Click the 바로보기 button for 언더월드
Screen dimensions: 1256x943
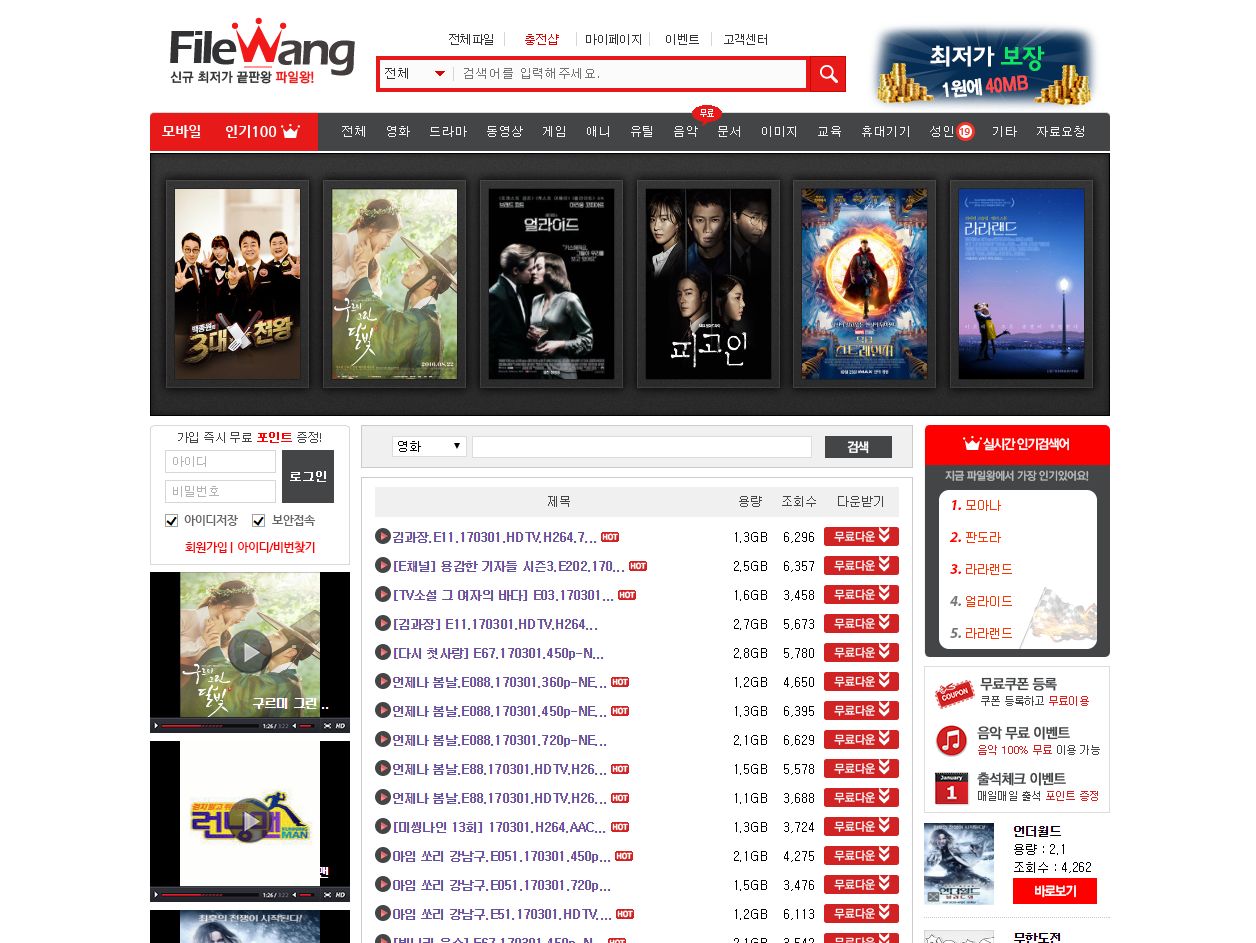coord(1054,891)
